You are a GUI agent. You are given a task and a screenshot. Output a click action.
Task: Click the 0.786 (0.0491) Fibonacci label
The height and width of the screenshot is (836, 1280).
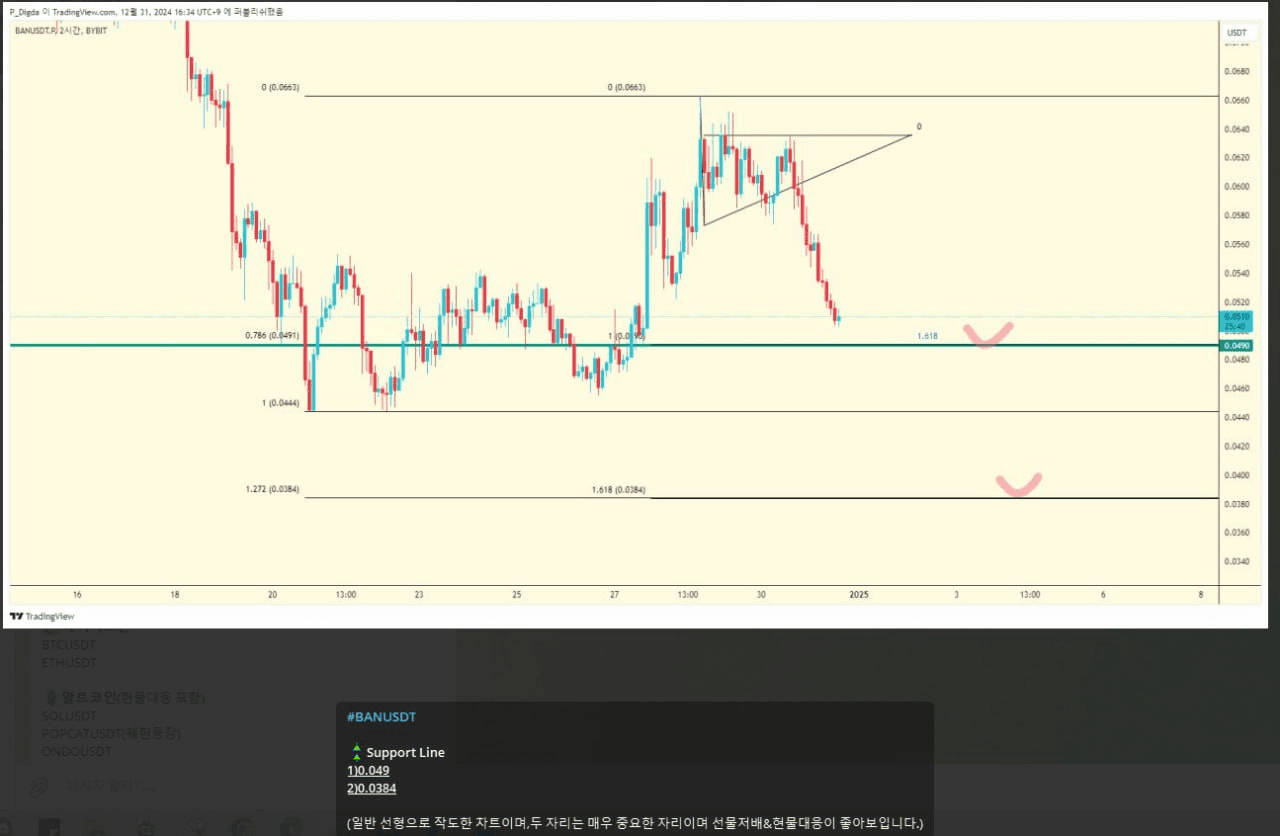click(272, 336)
